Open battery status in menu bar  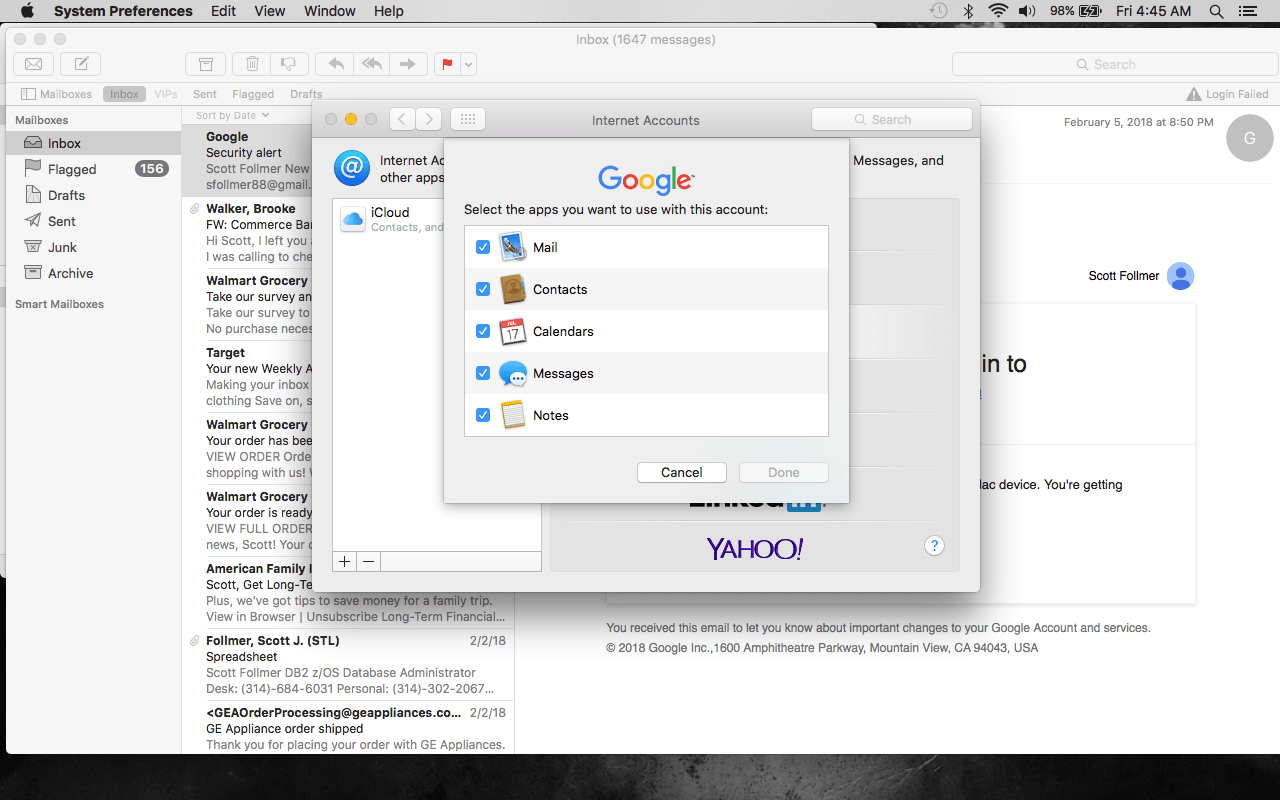[x=1076, y=11]
